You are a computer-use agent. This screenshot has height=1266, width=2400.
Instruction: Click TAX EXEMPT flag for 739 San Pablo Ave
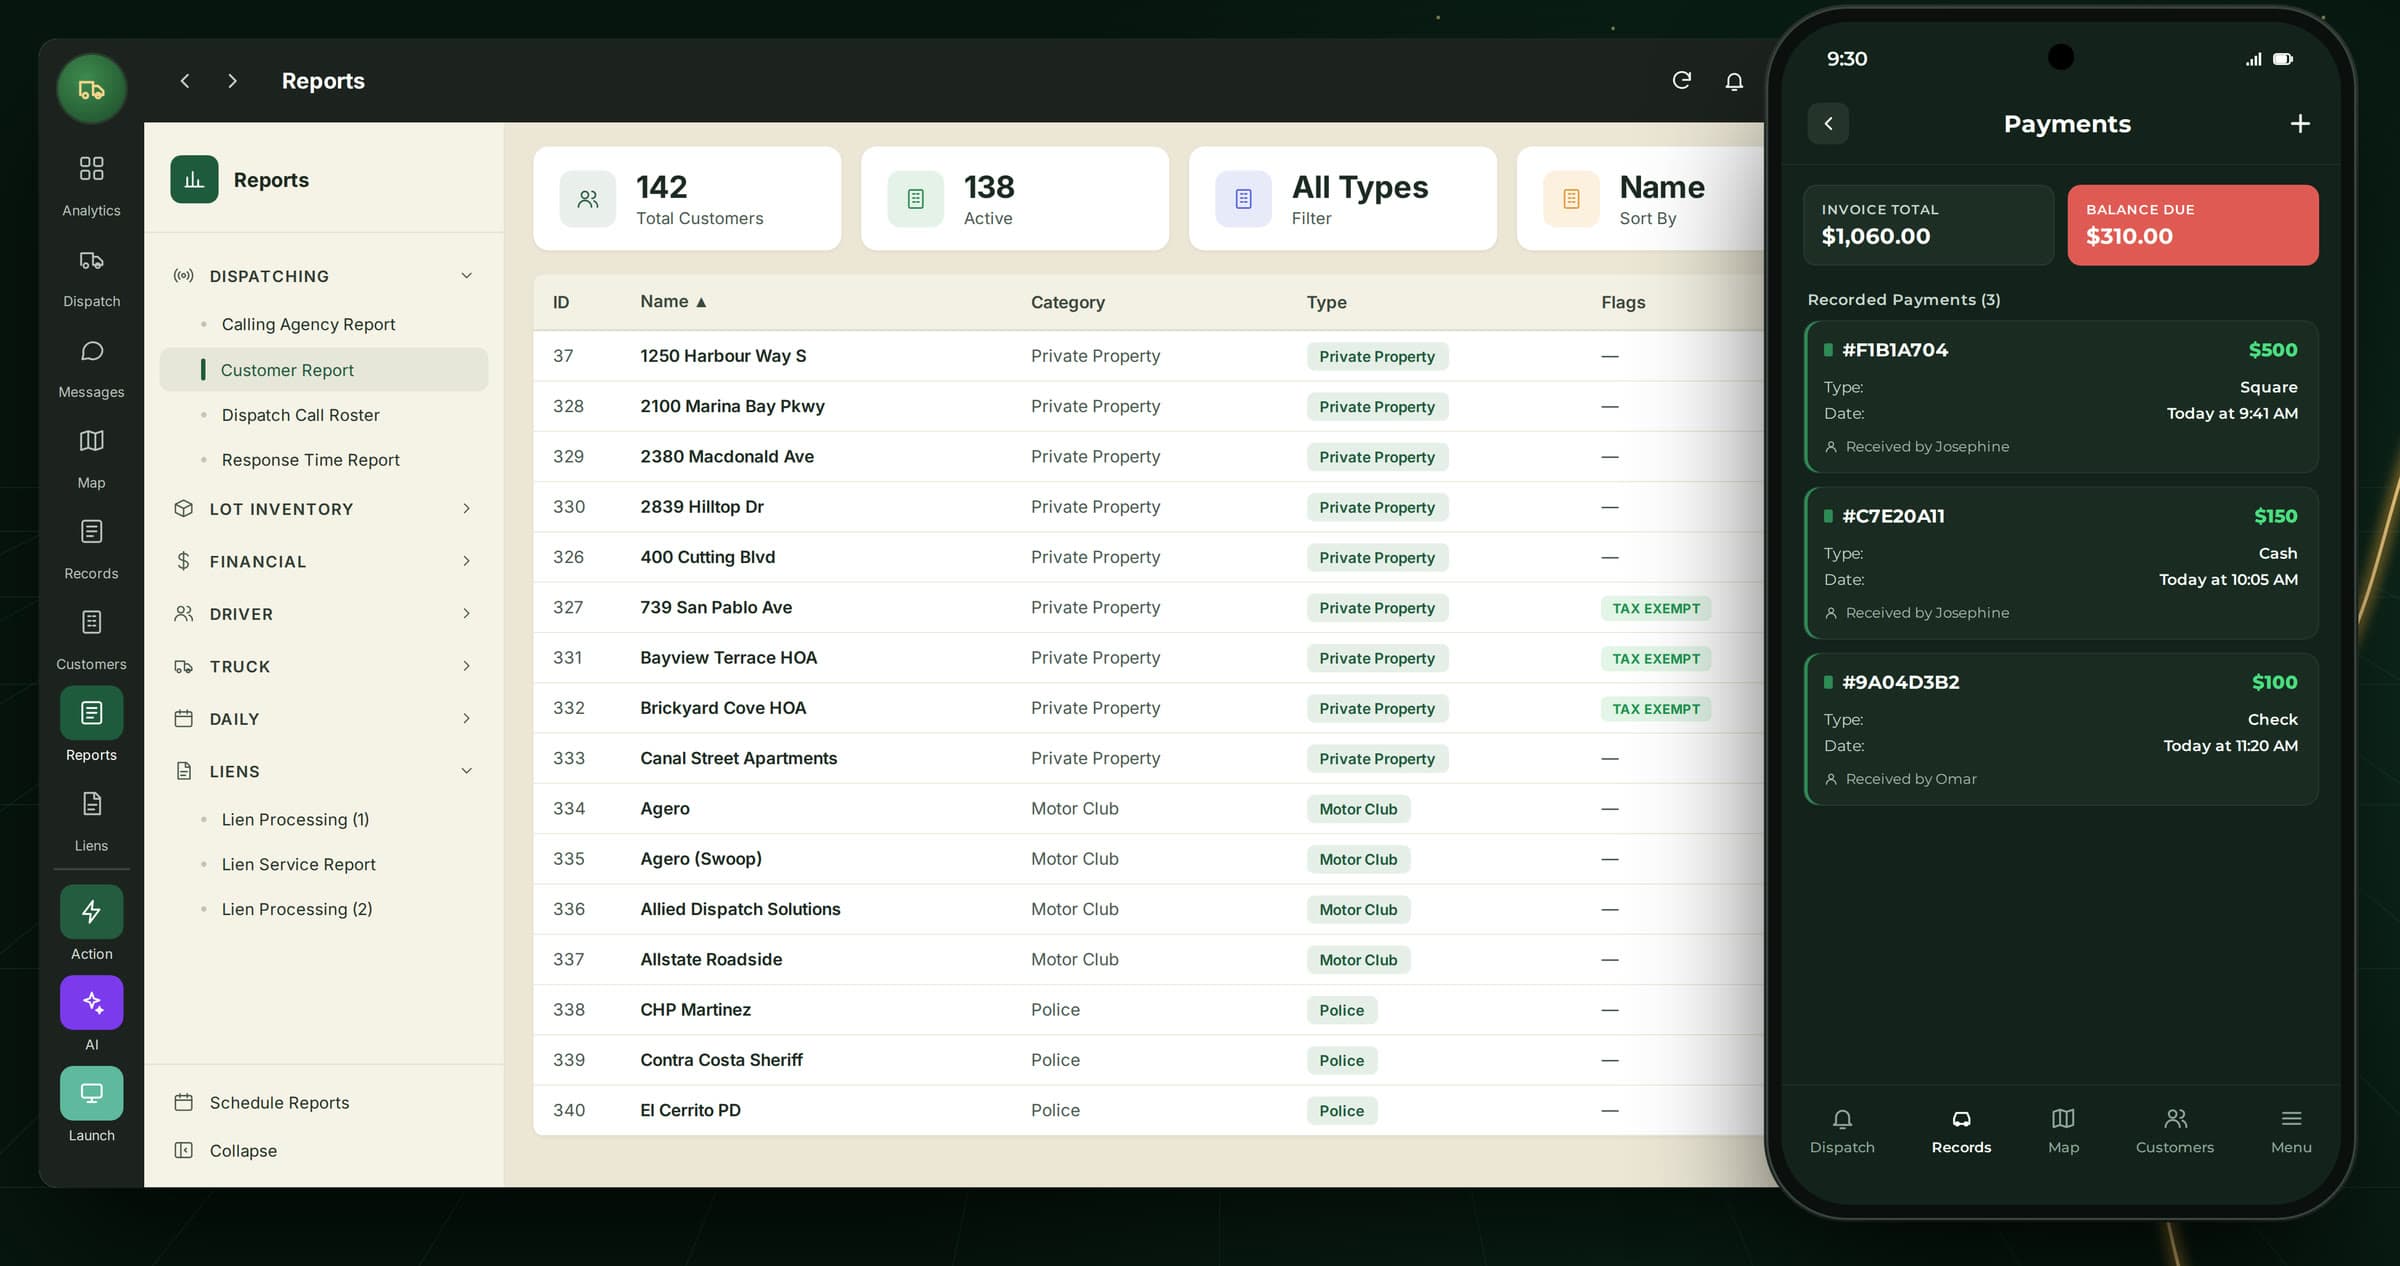tap(1656, 608)
